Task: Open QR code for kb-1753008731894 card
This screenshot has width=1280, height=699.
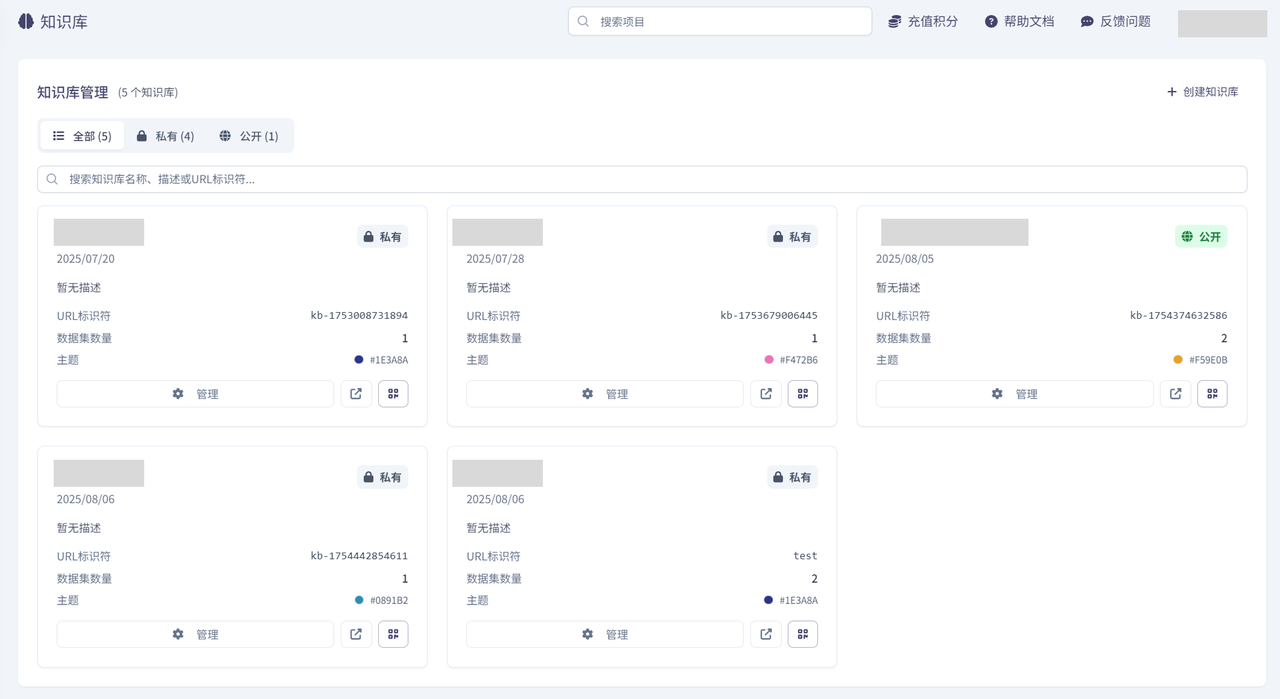Action: (x=393, y=393)
